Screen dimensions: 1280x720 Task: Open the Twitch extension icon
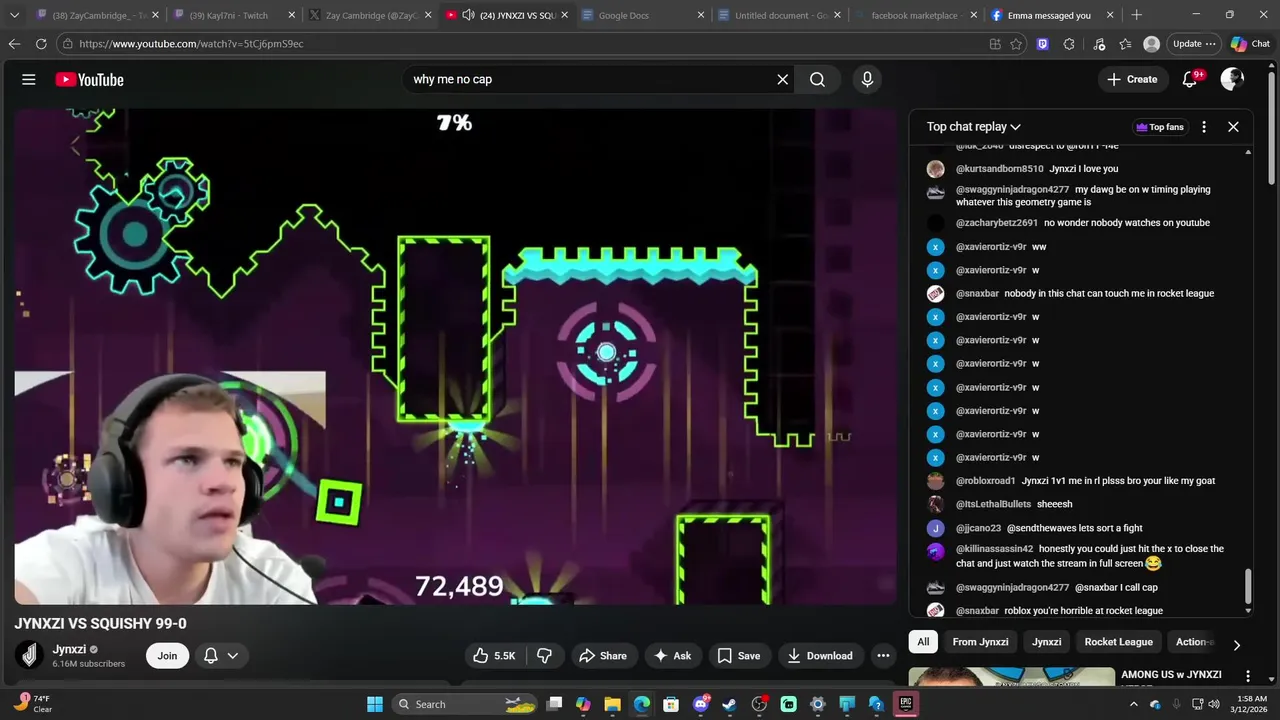point(1042,44)
